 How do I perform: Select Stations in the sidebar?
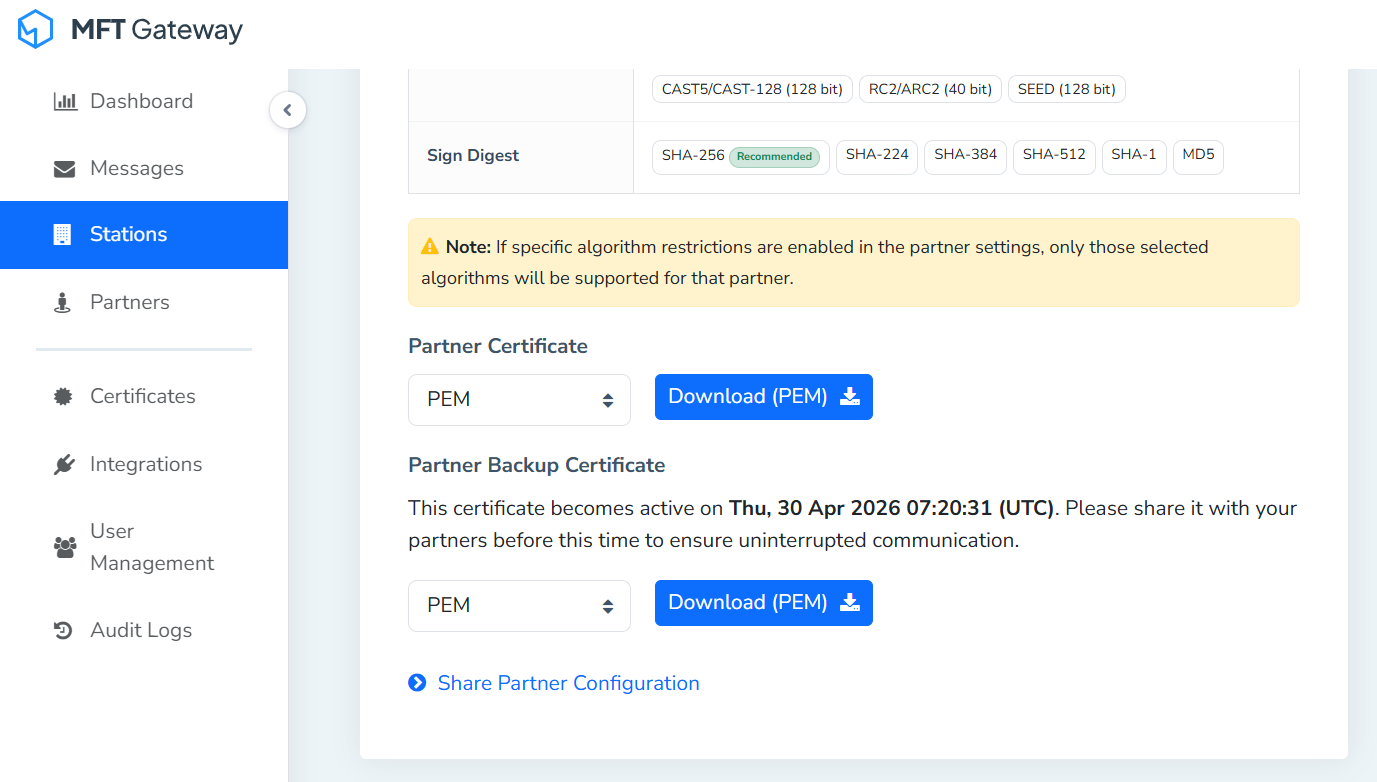144,235
